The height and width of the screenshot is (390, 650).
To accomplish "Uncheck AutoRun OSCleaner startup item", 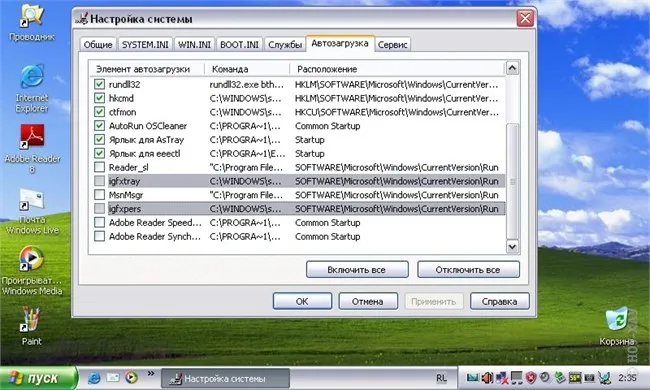I will [99, 126].
